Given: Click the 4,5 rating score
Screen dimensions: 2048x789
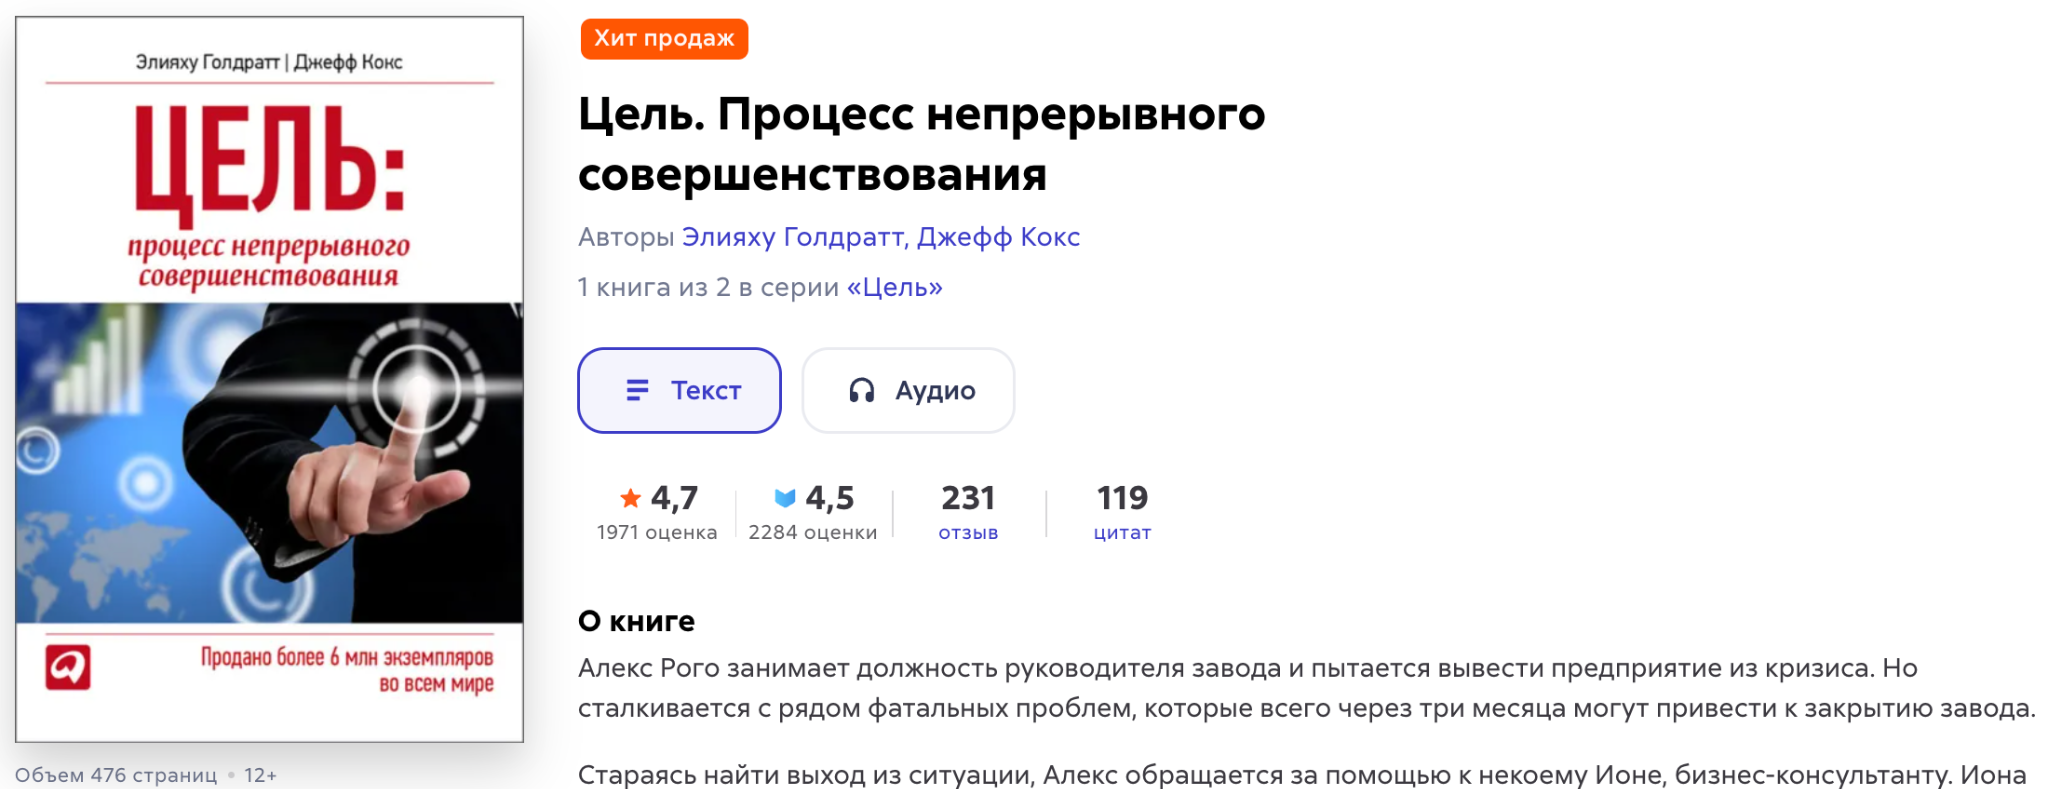Looking at the screenshot, I should [x=829, y=498].
